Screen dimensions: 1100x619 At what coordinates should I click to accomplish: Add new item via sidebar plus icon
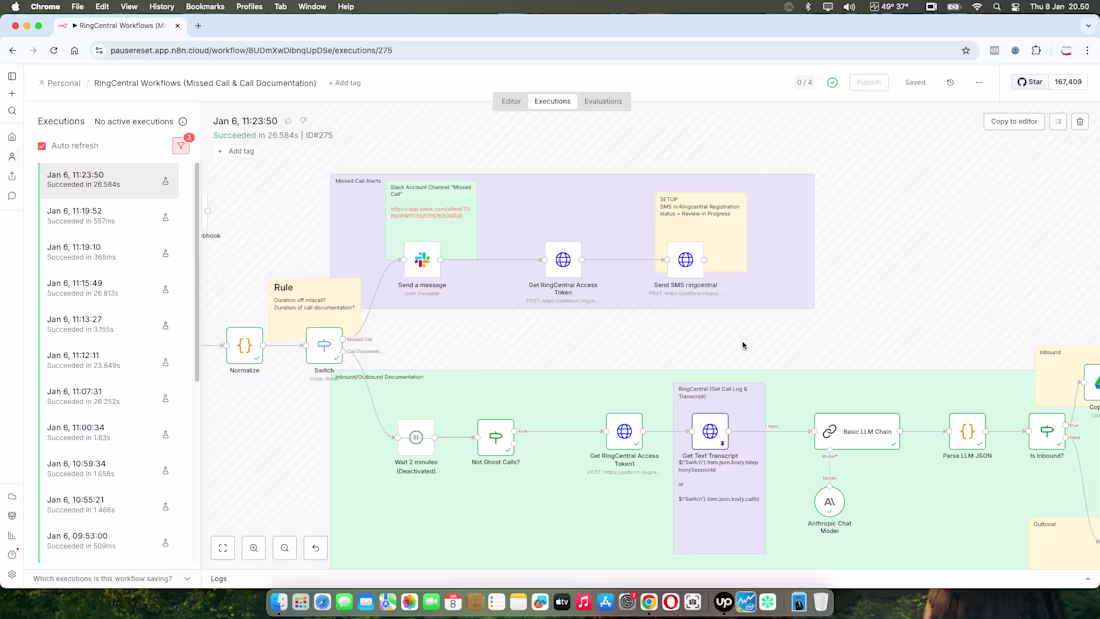pos(12,93)
